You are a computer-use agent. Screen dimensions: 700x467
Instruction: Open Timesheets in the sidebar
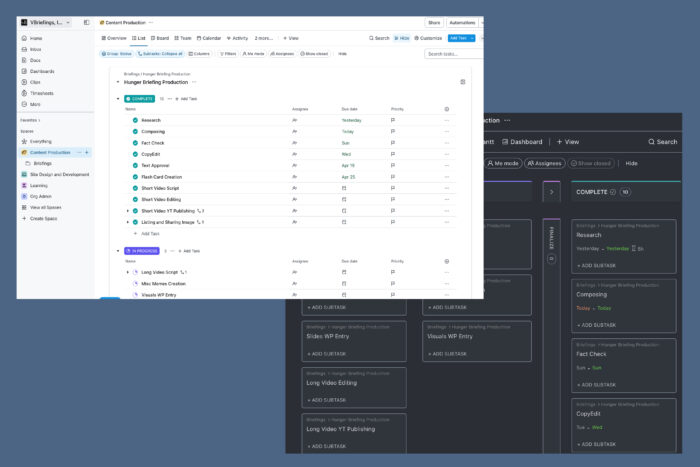tap(40, 93)
